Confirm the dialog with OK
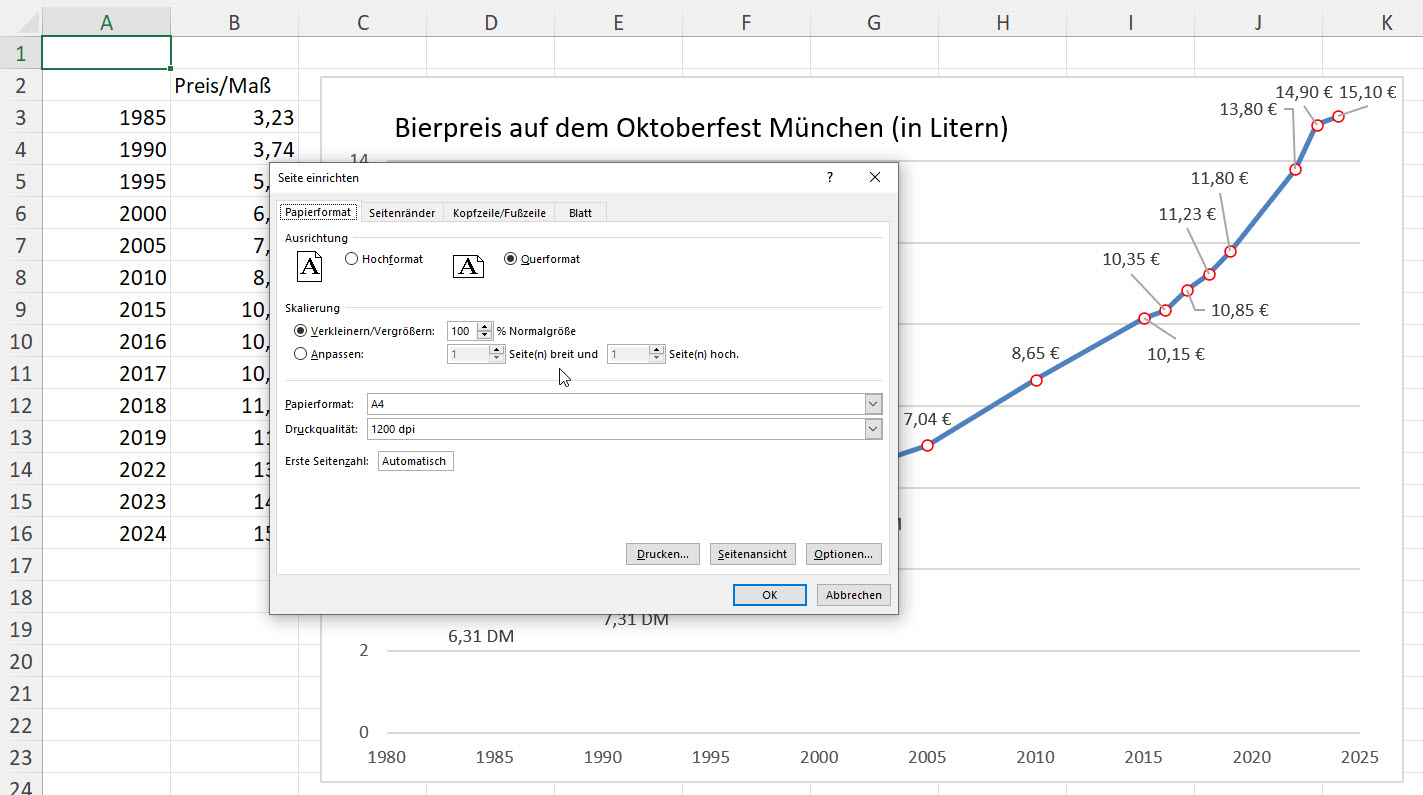Screen dimensions: 1423x795 pyautogui.click(x=769, y=595)
